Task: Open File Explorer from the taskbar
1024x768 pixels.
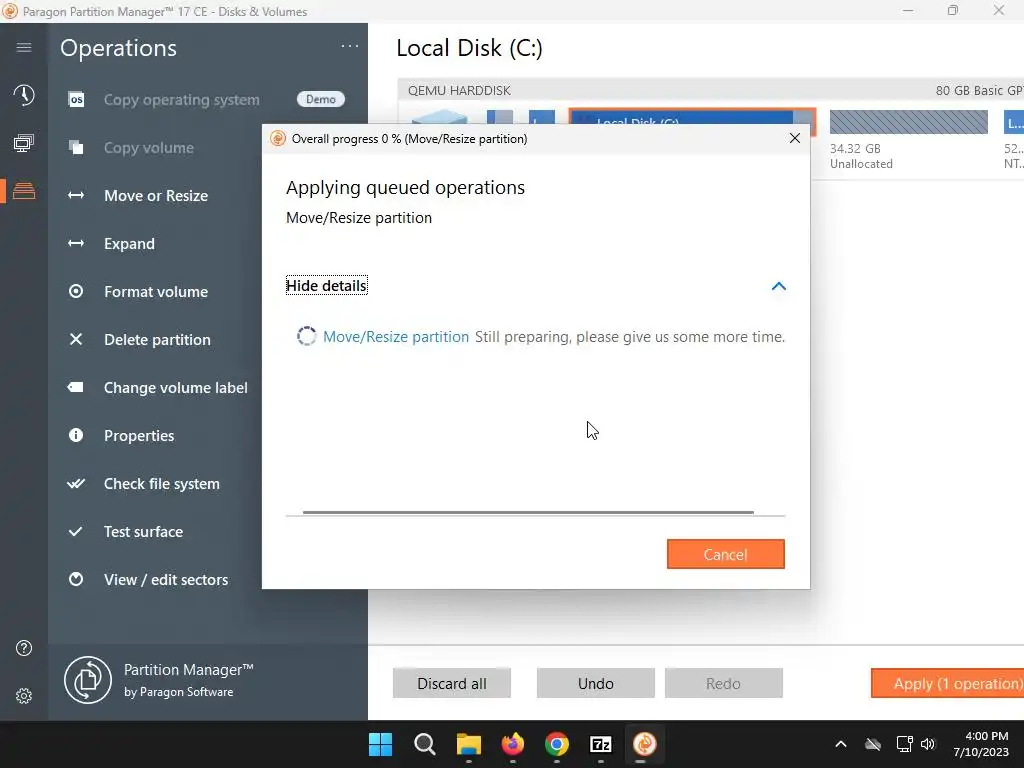Action: (468, 744)
